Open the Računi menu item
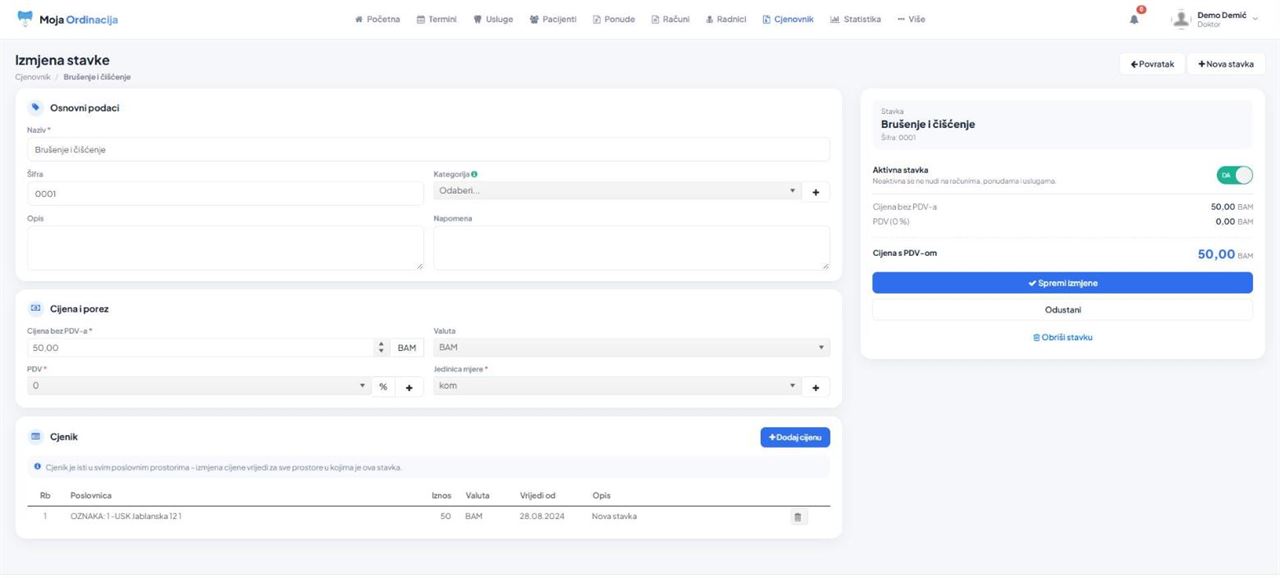 [x=670, y=19]
